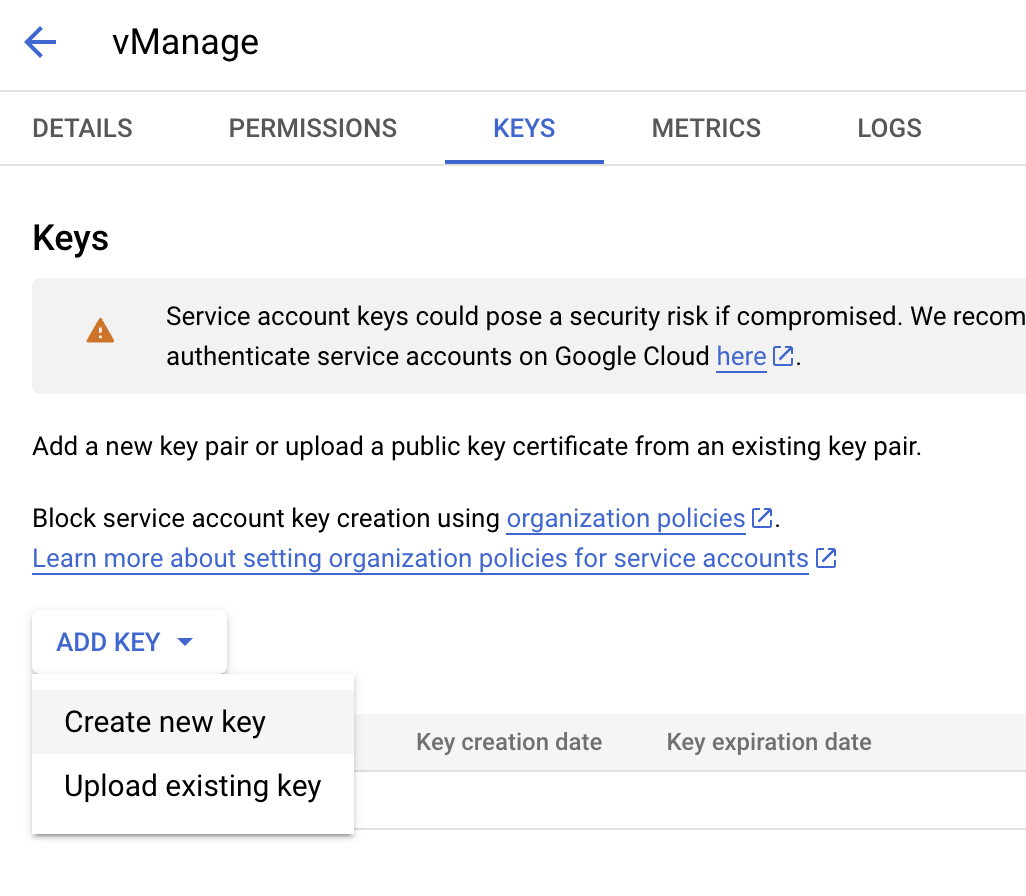Collapse the ADD KEY dropdown button
This screenshot has height=896, width=1026.
(x=130, y=642)
